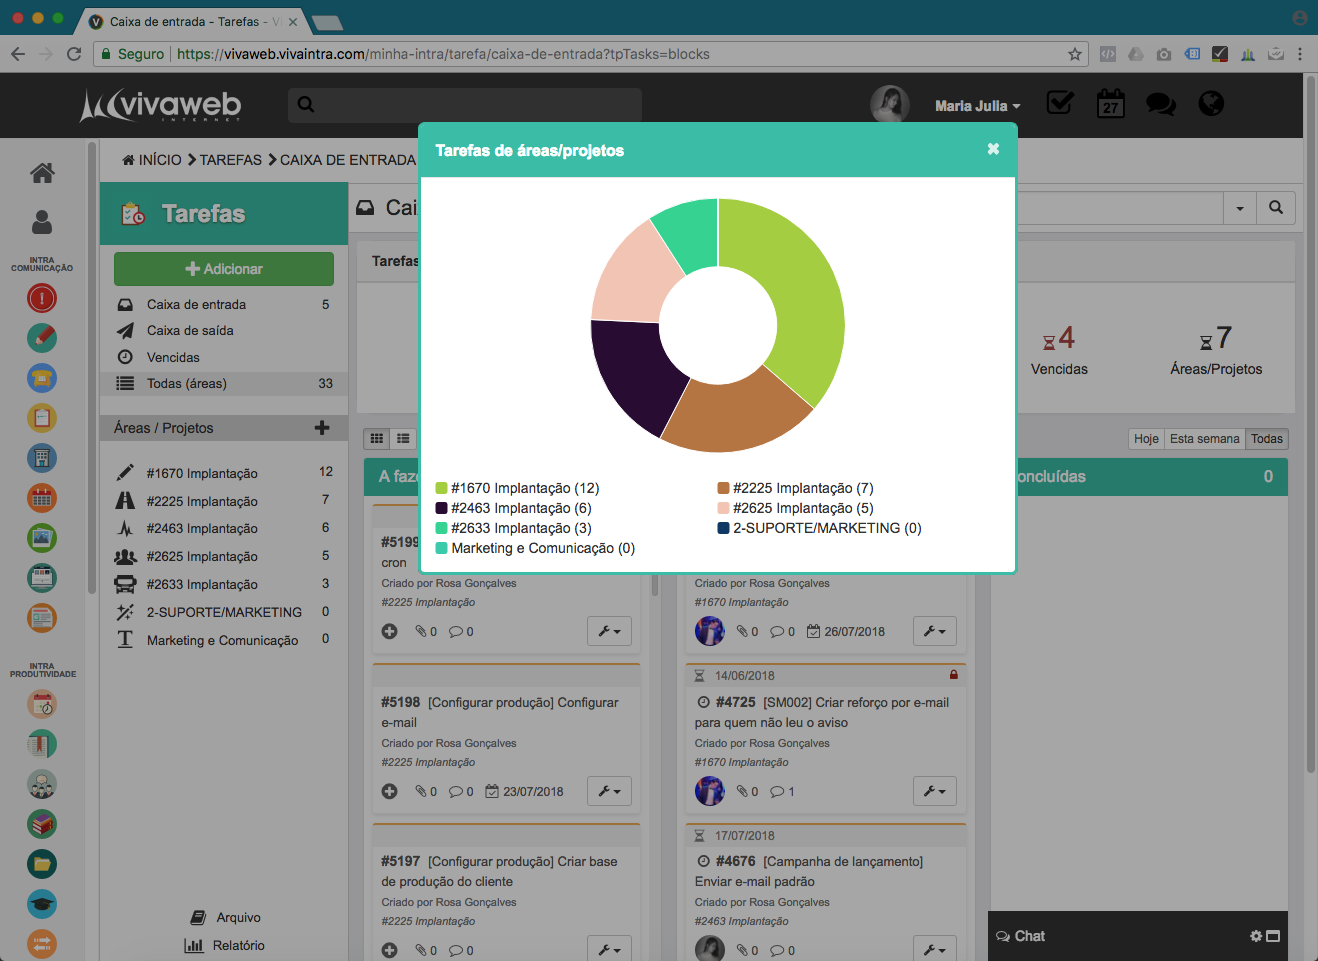Open the dropdown arrow beside search button
The width and height of the screenshot is (1318, 961).
(x=1240, y=208)
